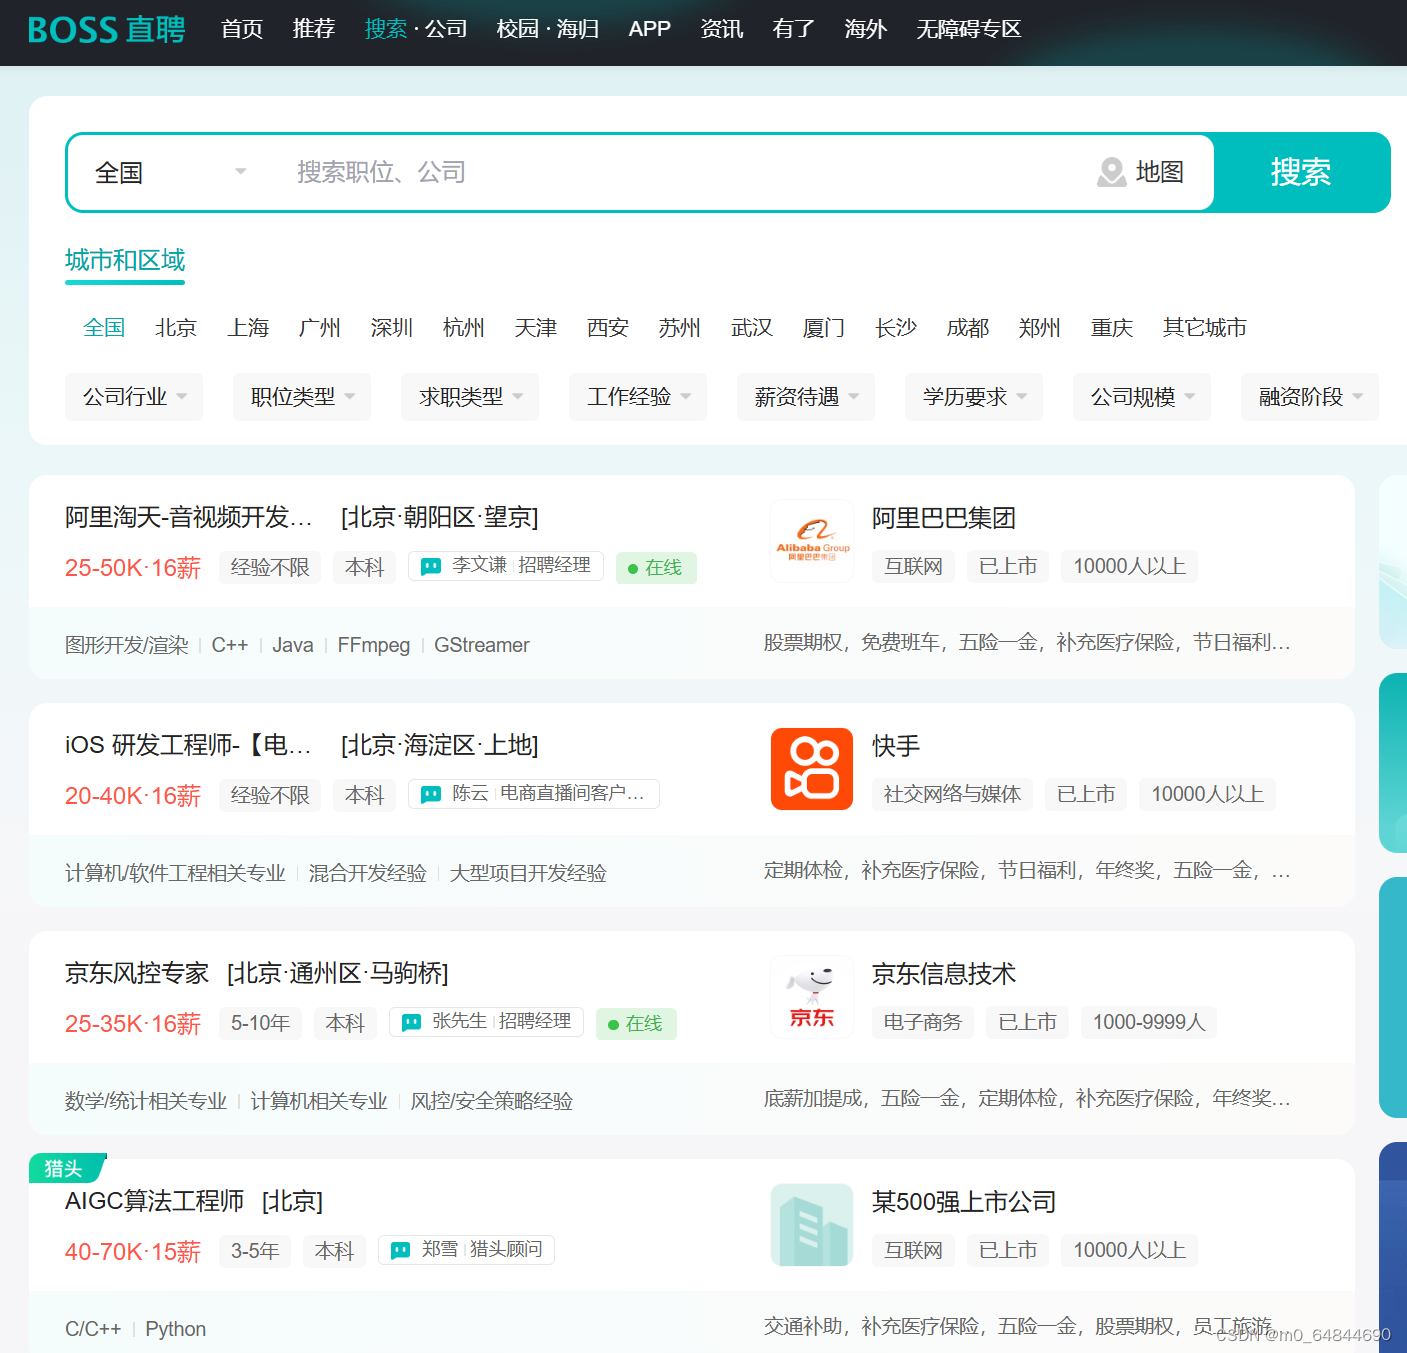Select 天津 city filter
The height and width of the screenshot is (1353, 1407).
point(536,327)
